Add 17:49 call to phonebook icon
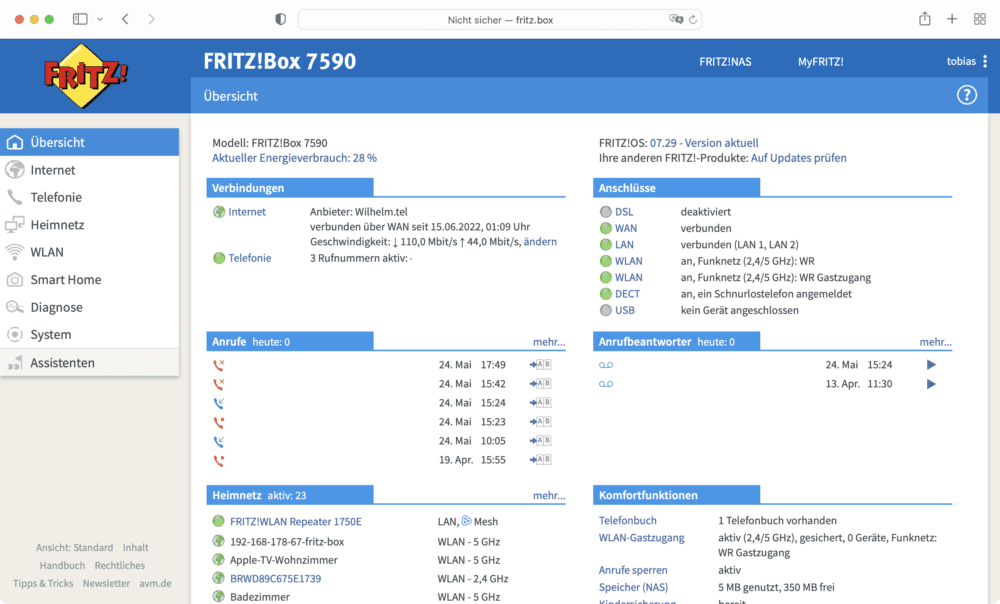The height and width of the screenshot is (604, 1000). click(540, 365)
